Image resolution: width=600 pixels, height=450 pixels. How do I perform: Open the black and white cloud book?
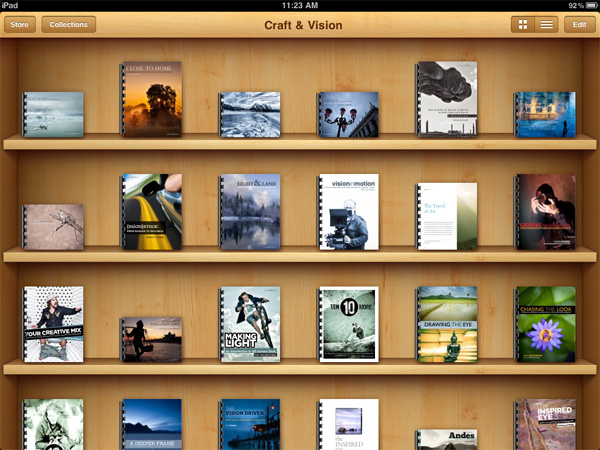coord(447,99)
